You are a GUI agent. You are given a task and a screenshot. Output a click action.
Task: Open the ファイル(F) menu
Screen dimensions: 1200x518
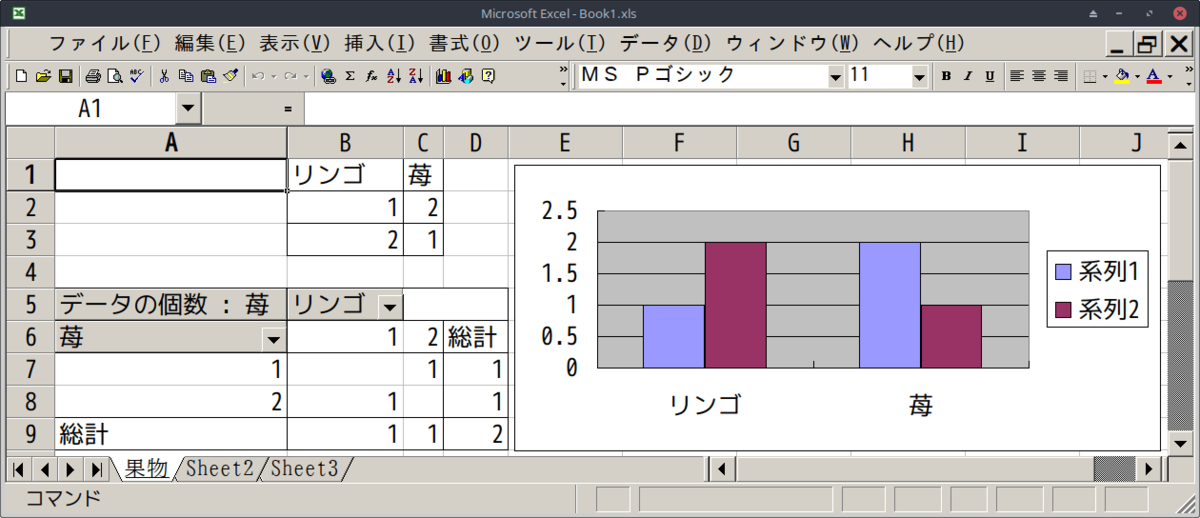105,44
